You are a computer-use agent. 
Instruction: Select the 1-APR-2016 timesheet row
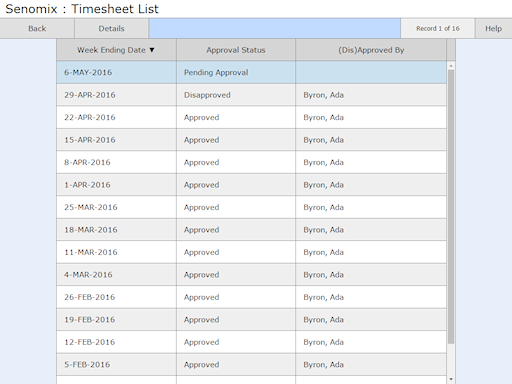[x=251, y=185]
